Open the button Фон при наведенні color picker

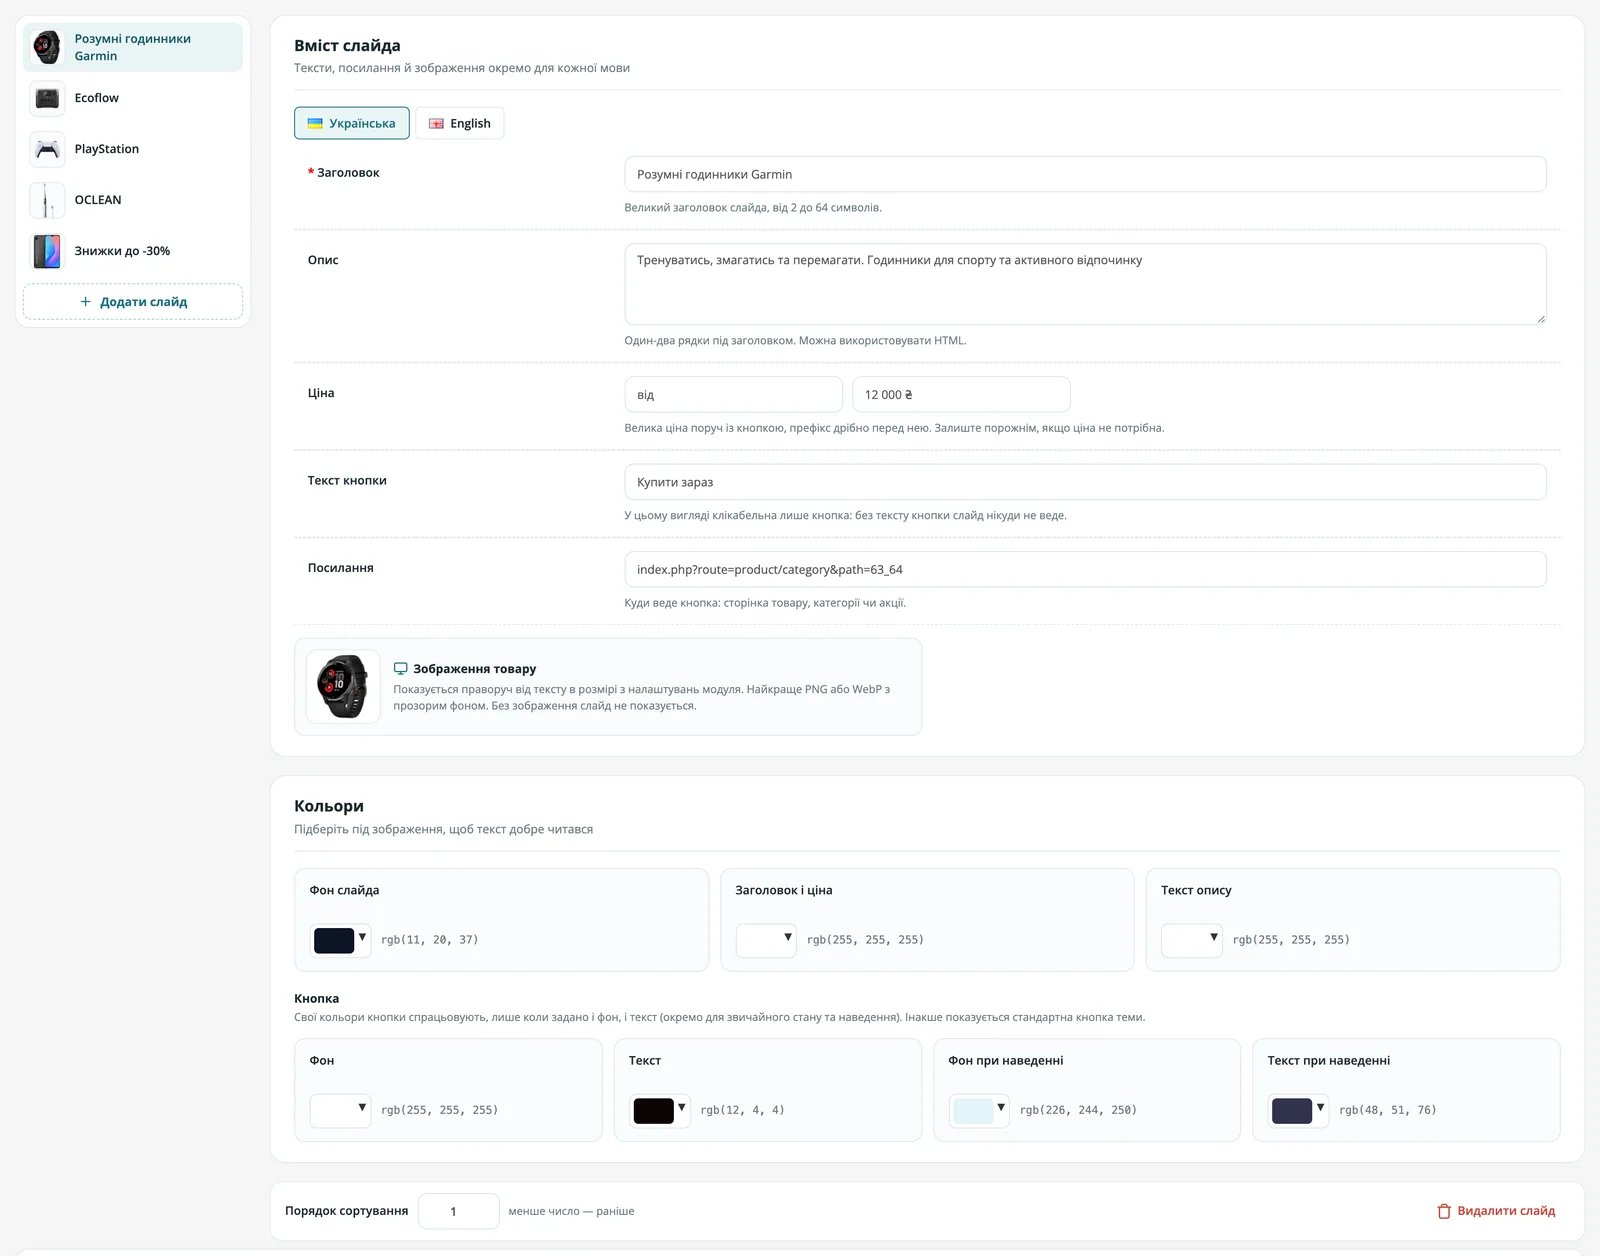(979, 1111)
